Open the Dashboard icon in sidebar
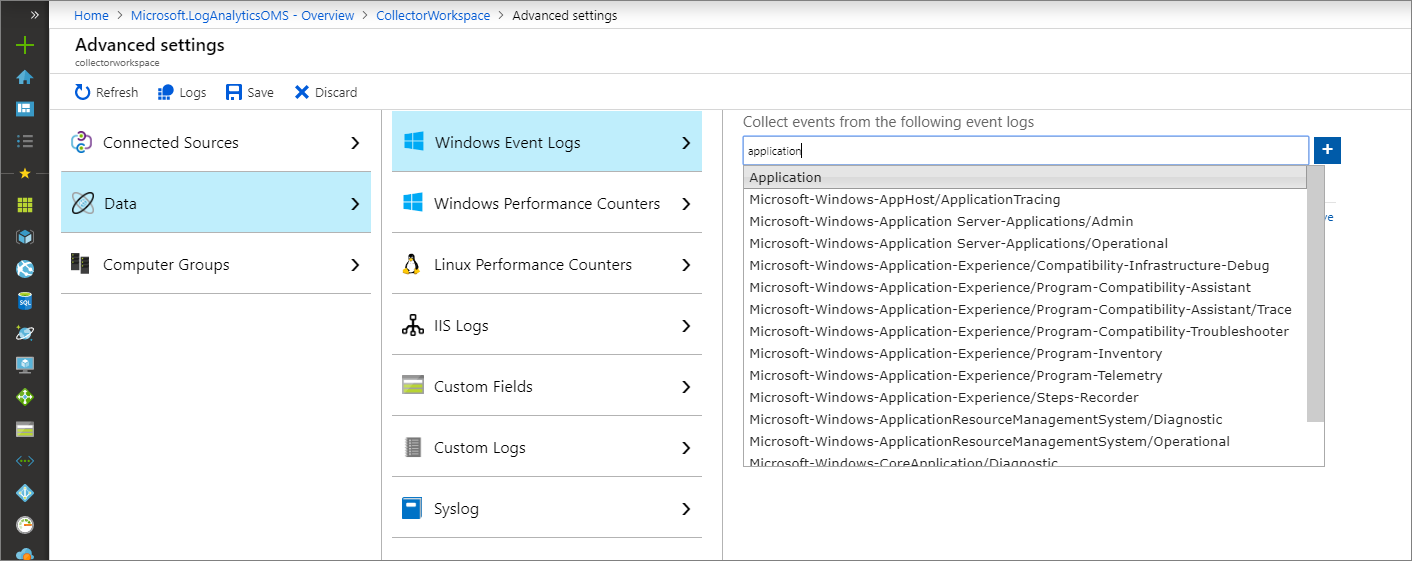 (x=25, y=108)
